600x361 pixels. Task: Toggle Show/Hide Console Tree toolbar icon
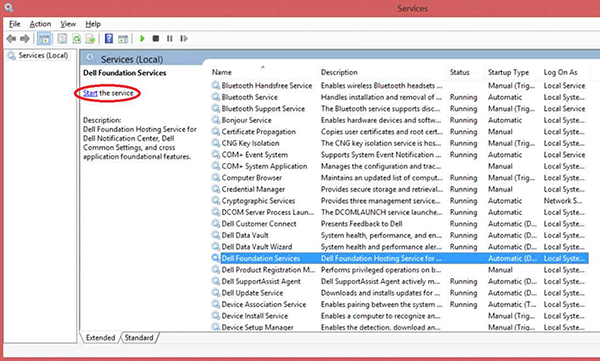[44, 39]
